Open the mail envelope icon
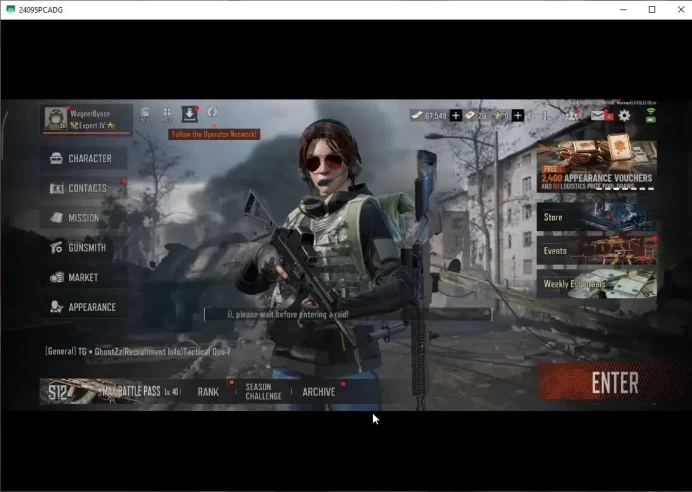 (598, 116)
